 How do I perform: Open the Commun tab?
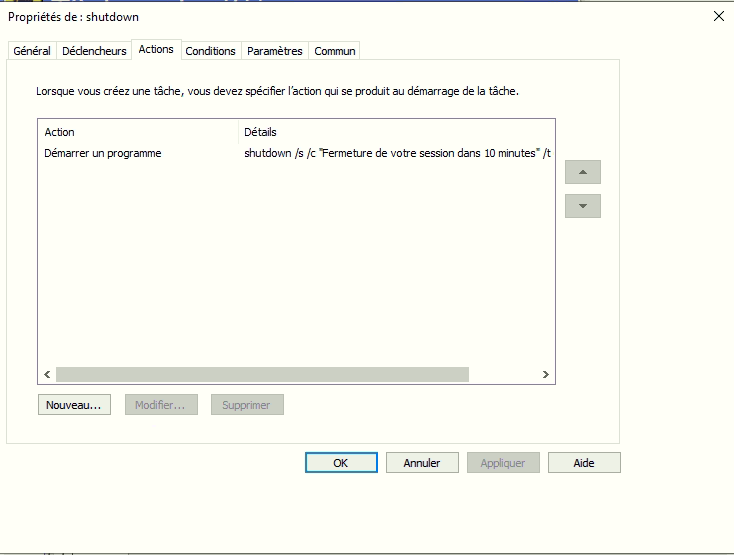pyautogui.click(x=334, y=51)
